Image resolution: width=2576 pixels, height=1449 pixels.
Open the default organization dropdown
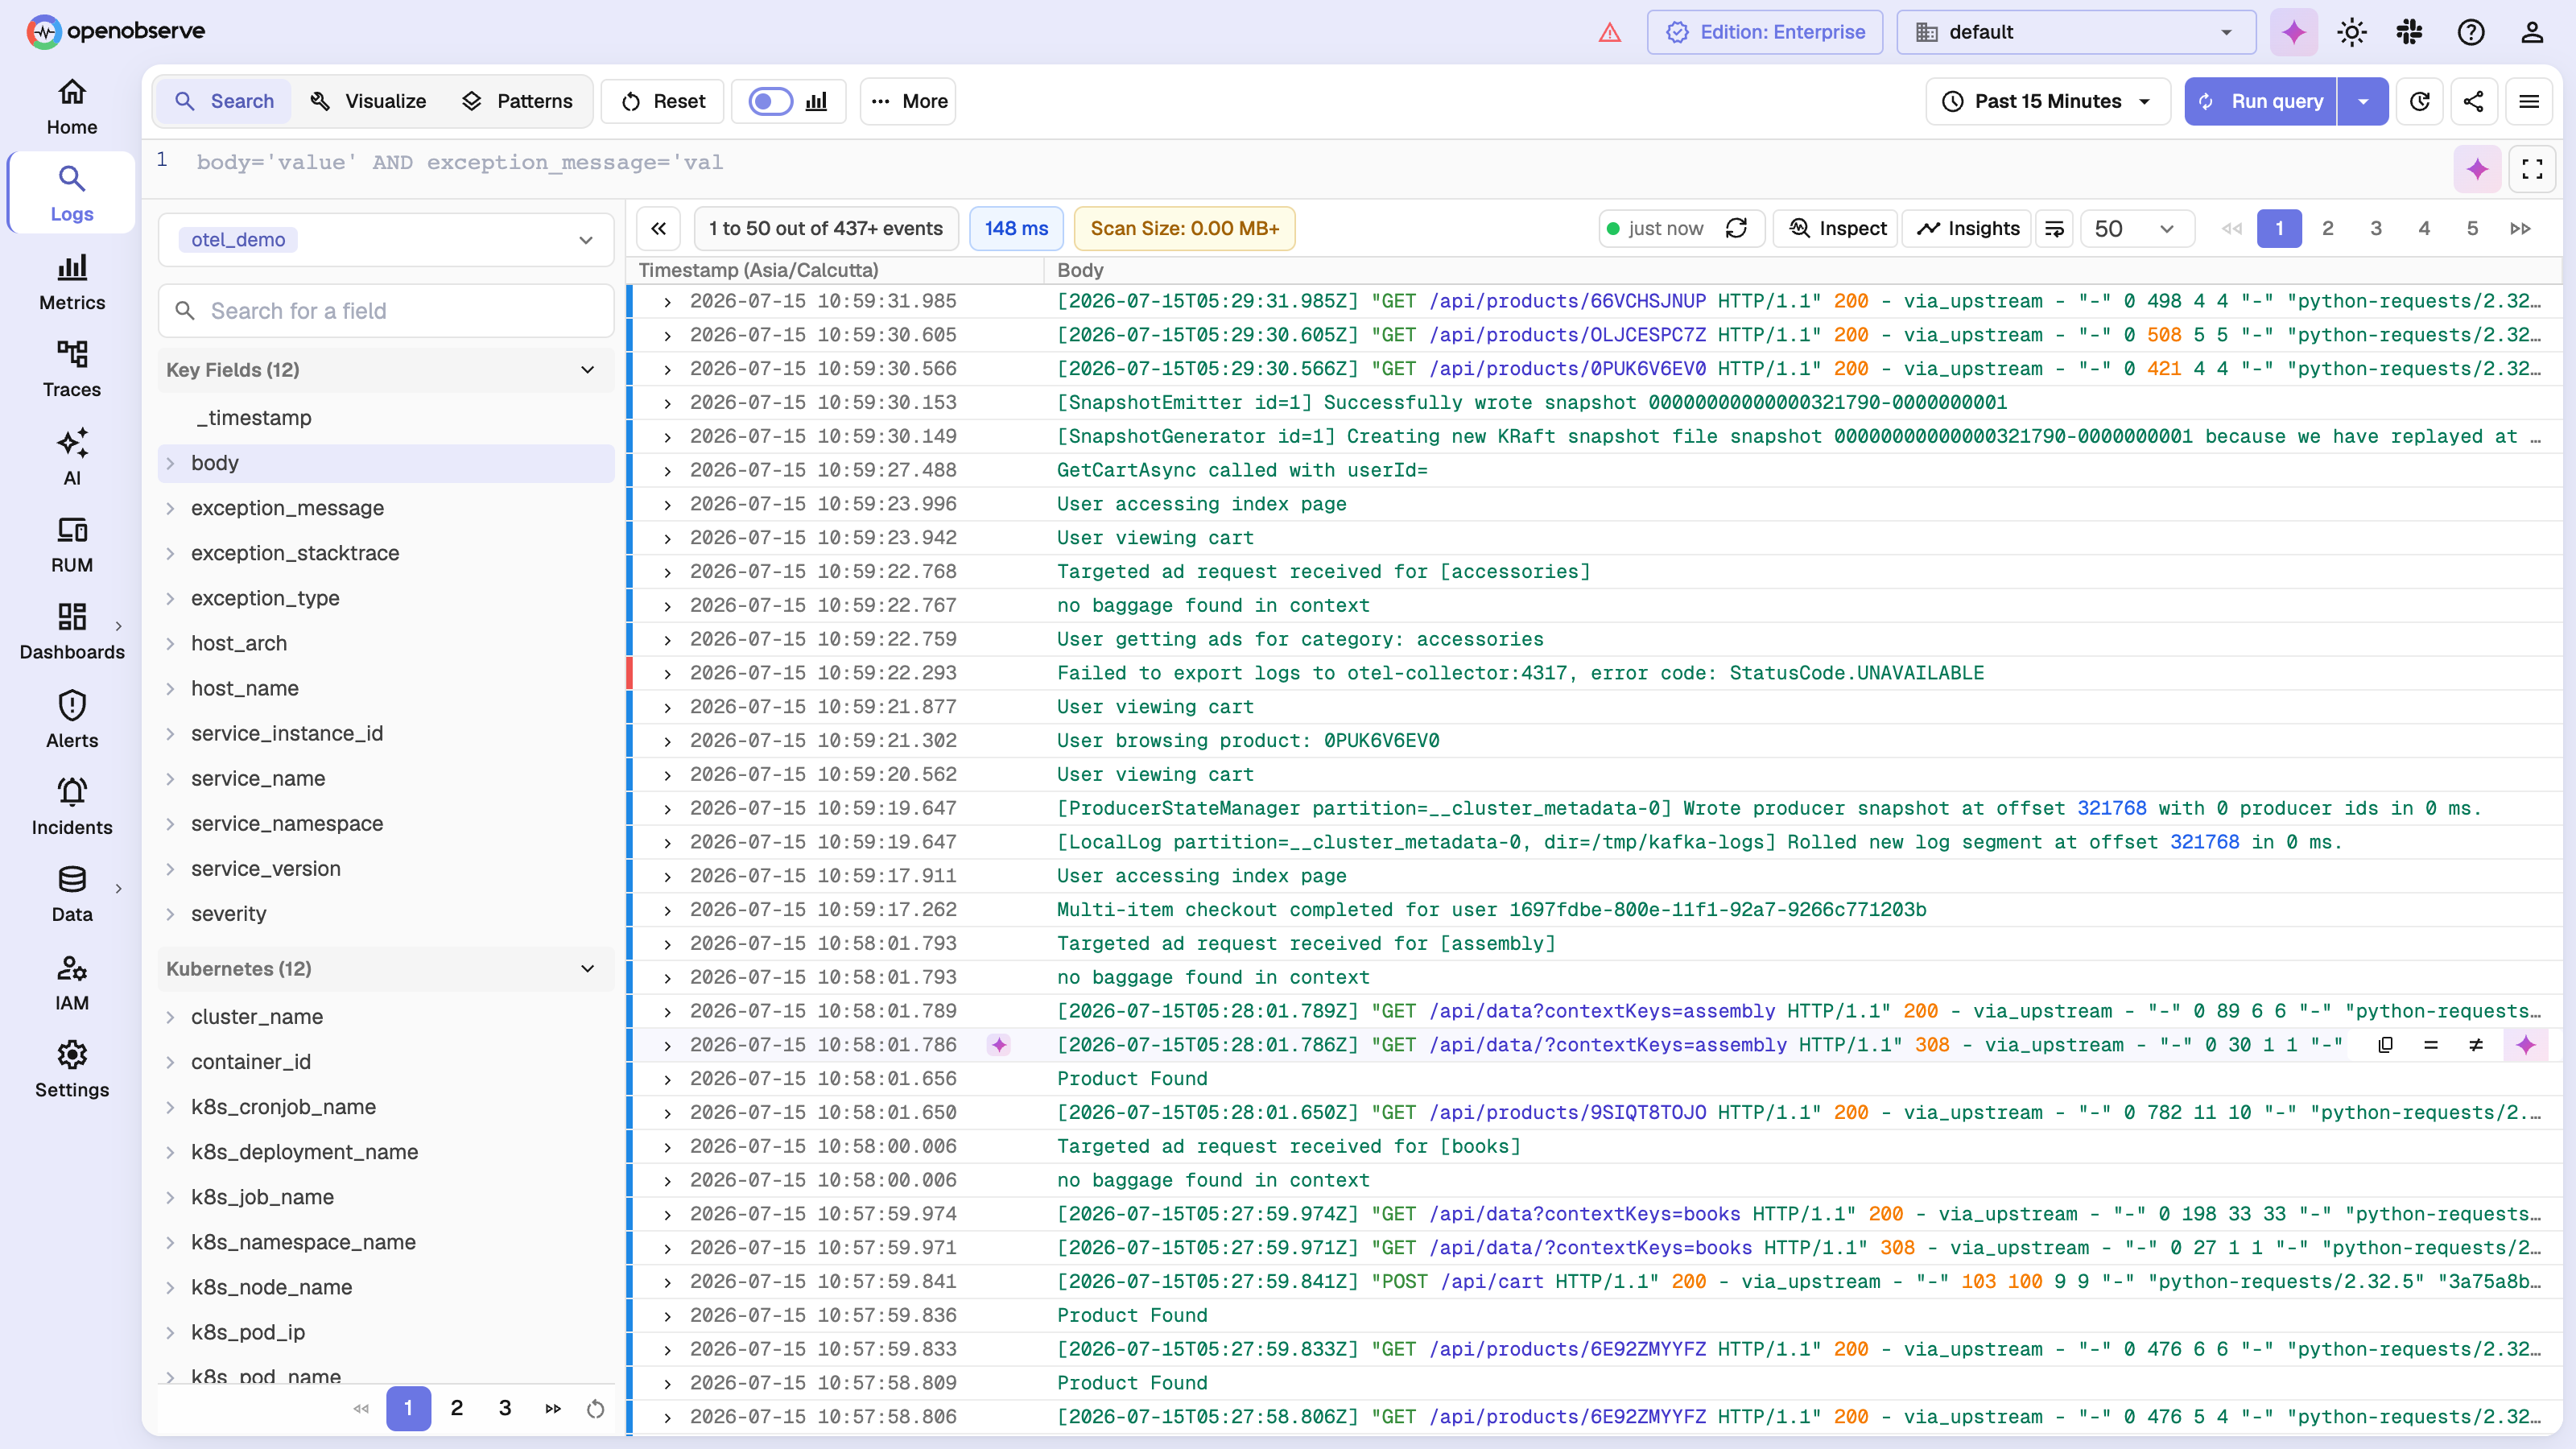[x=2076, y=32]
